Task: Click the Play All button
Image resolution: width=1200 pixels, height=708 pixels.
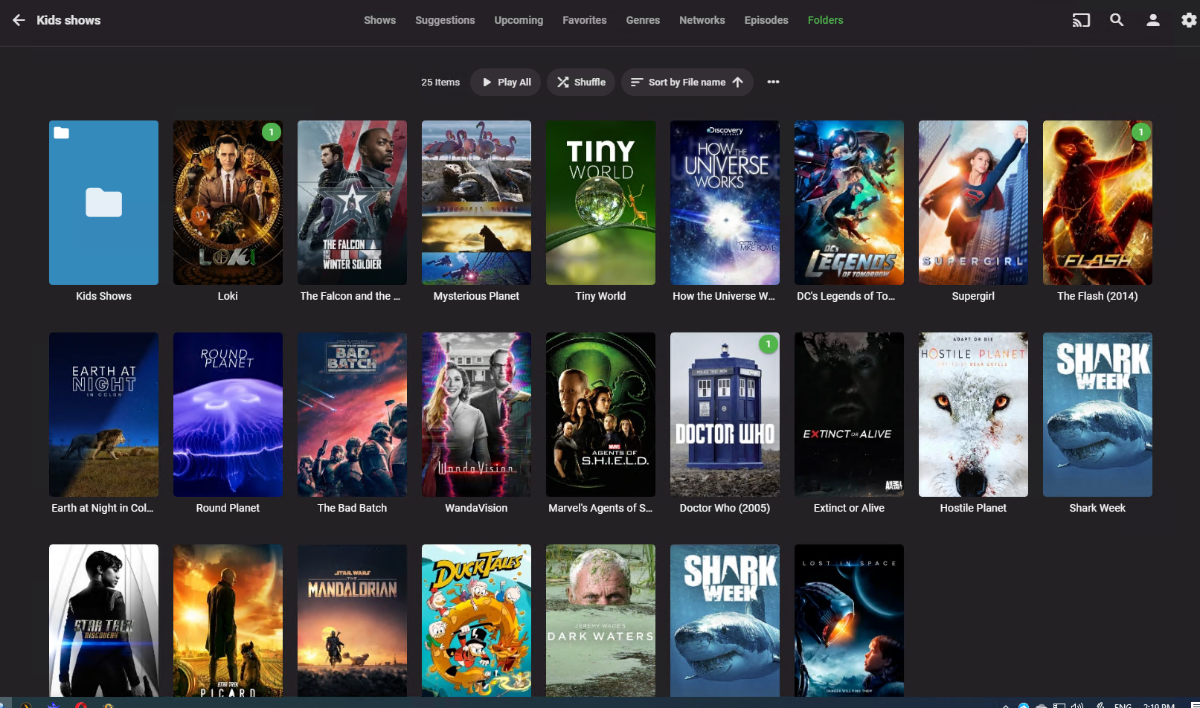Action: tap(506, 82)
